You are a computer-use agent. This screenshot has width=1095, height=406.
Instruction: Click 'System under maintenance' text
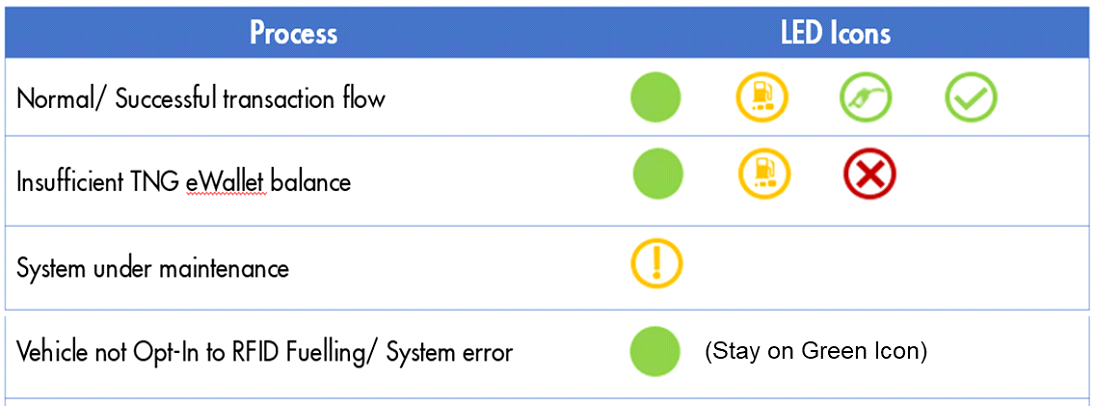[152, 268]
